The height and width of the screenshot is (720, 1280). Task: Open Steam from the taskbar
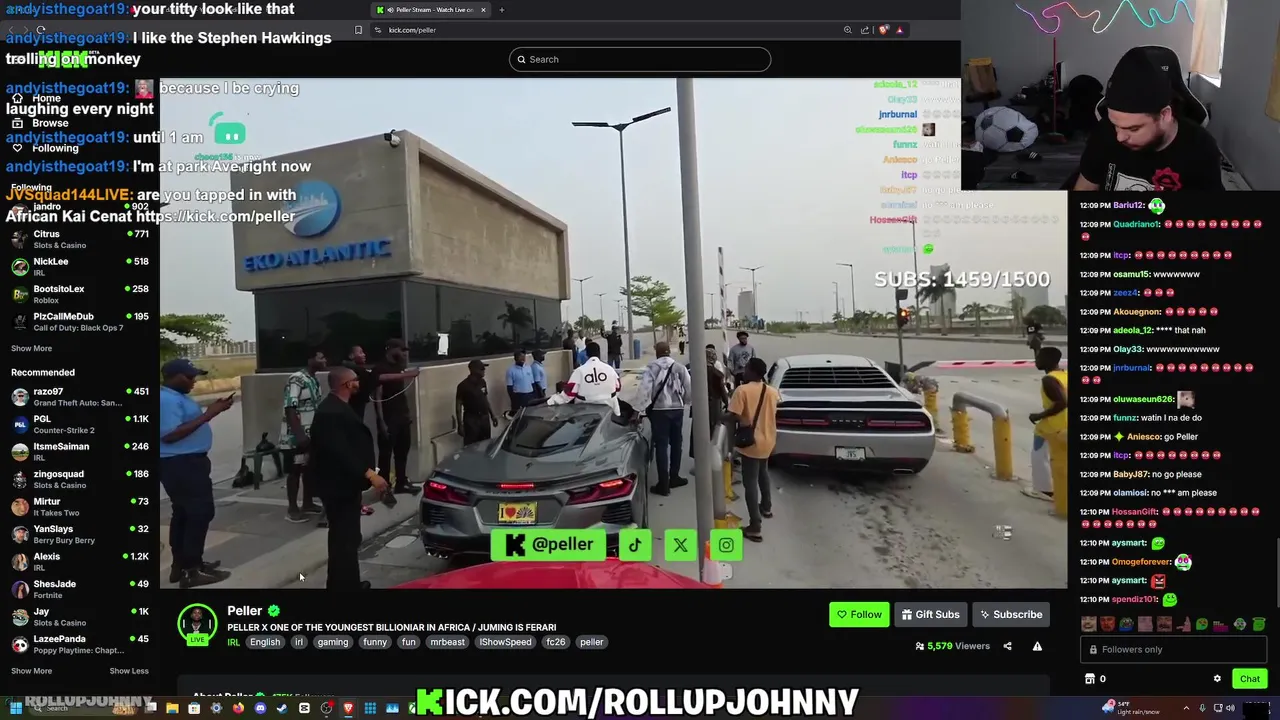pyautogui.click(x=282, y=708)
